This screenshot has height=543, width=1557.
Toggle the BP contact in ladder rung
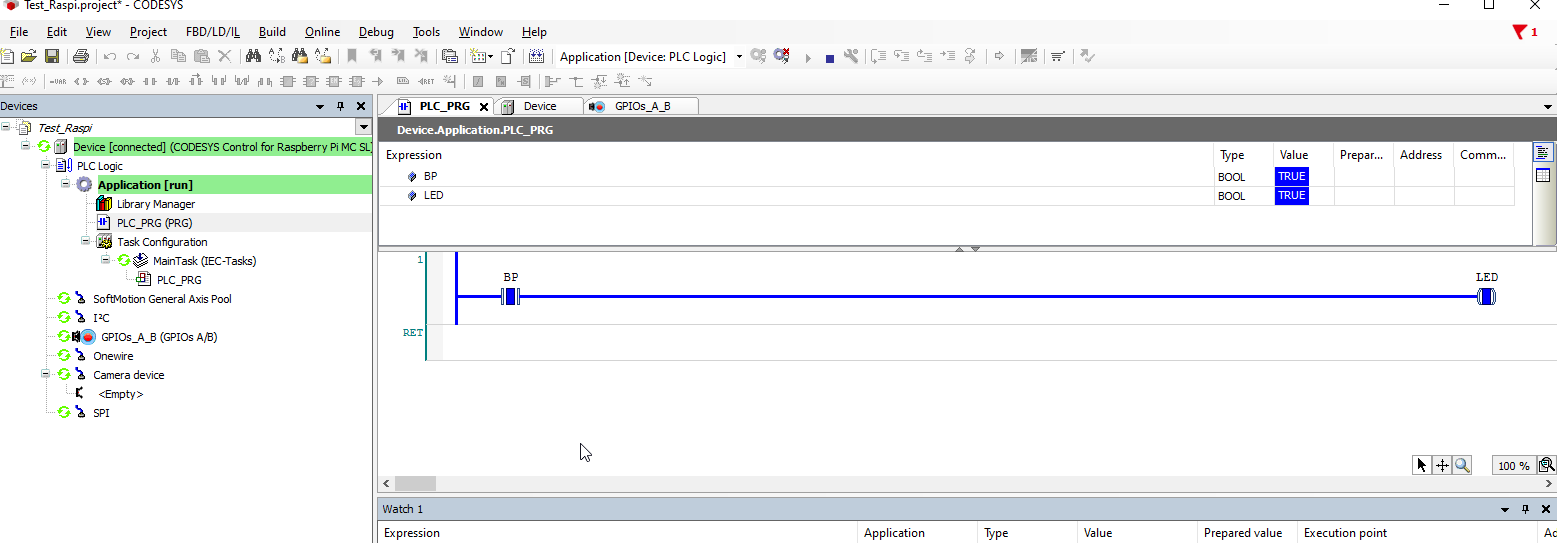point(510,296)
